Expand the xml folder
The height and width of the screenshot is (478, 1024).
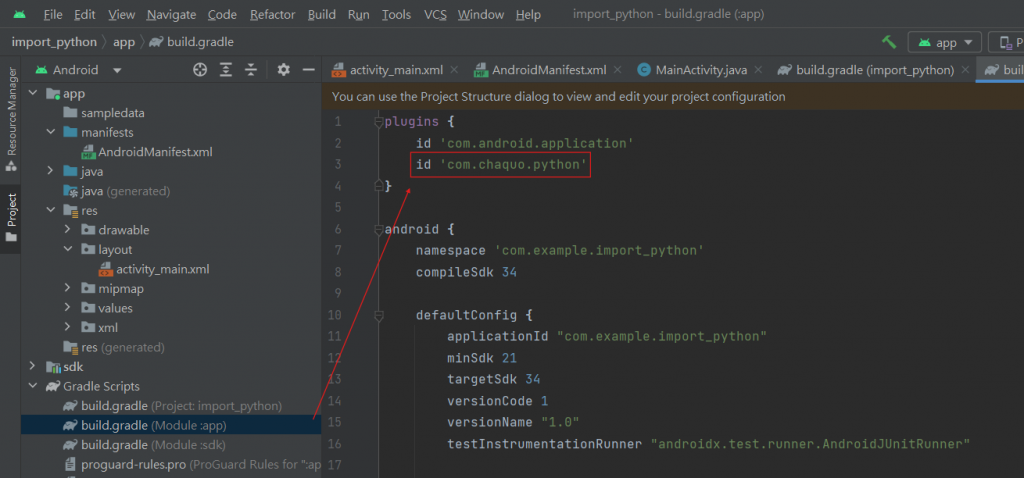pos(69,328)
